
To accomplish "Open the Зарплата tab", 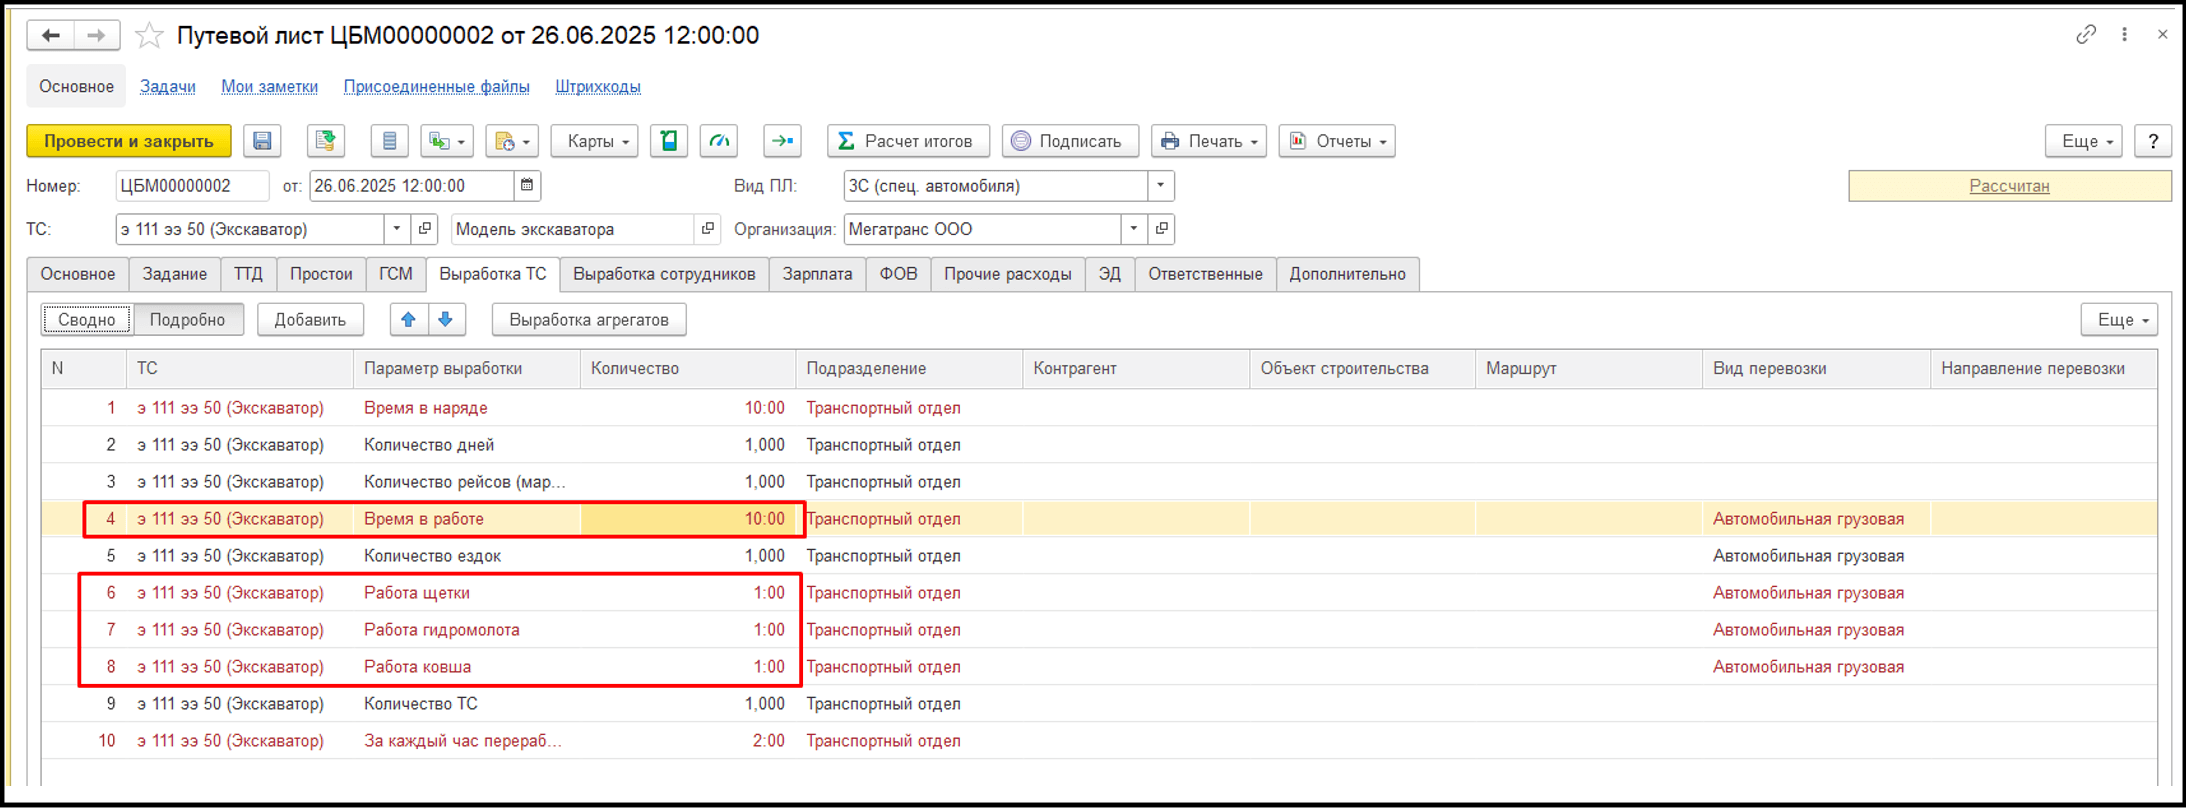I will pyautogui.click(x=817, y=274).
